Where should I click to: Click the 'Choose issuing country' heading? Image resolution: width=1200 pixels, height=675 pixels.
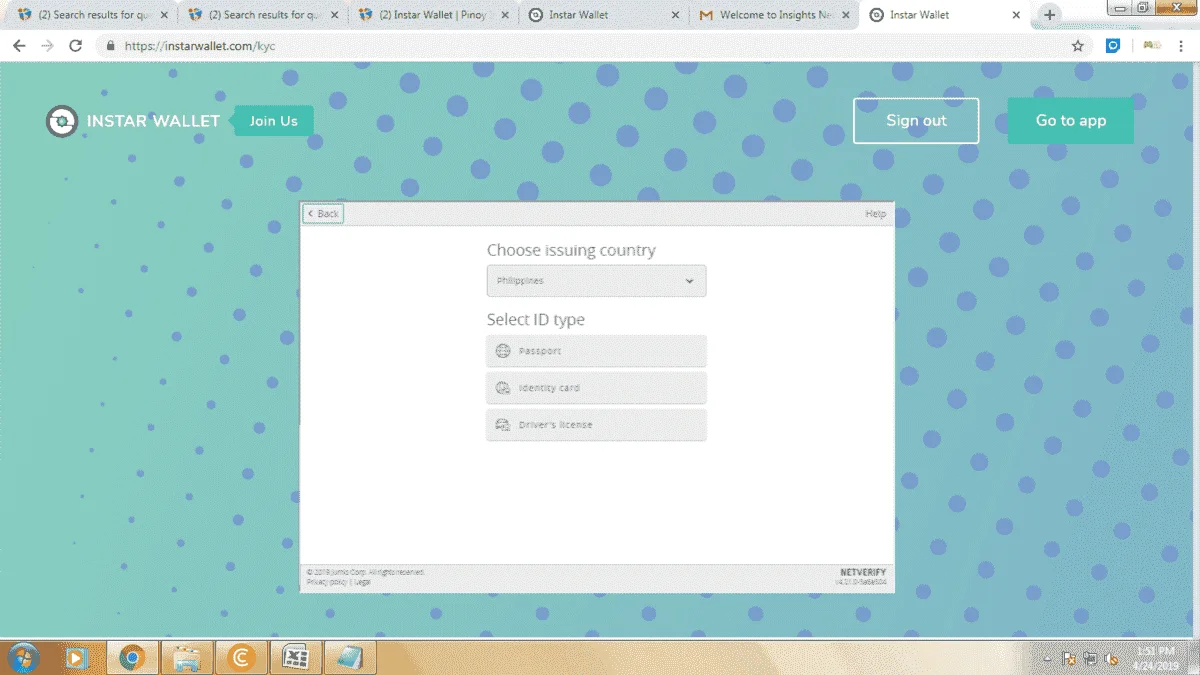pyautogui.click(x=571, y=250)
